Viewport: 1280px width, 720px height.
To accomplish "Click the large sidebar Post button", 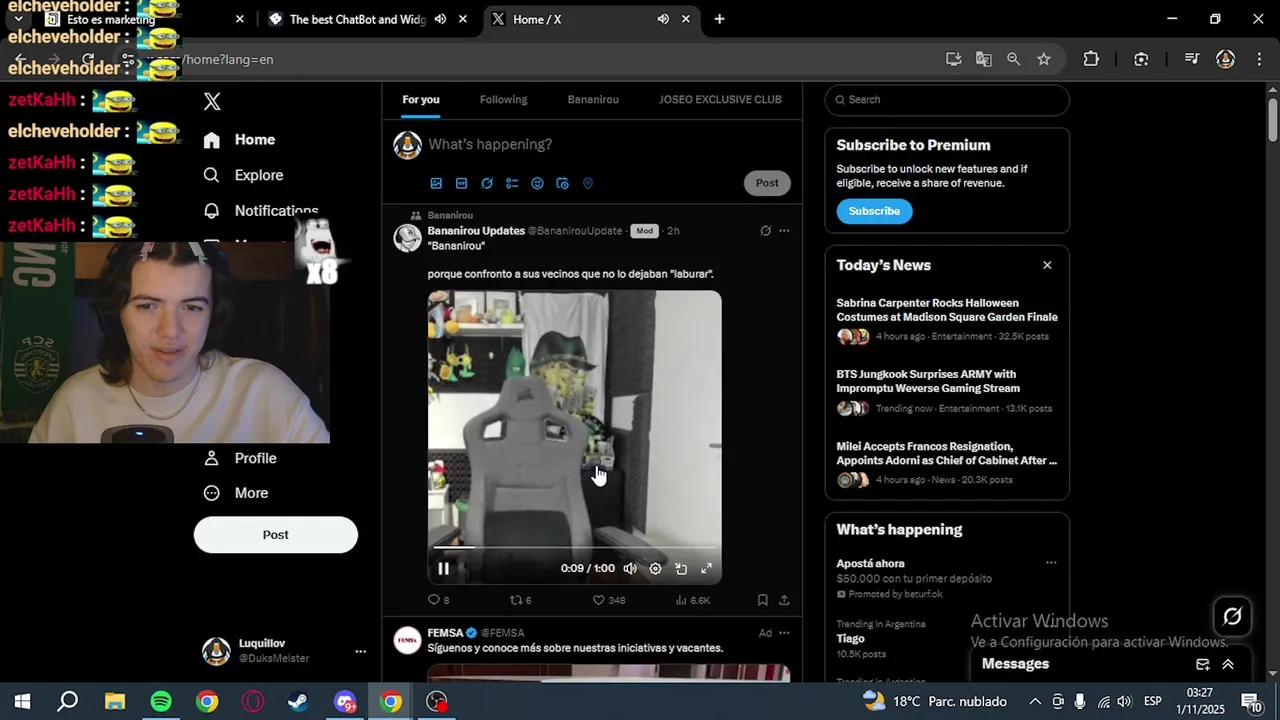I will click(275, 535).
